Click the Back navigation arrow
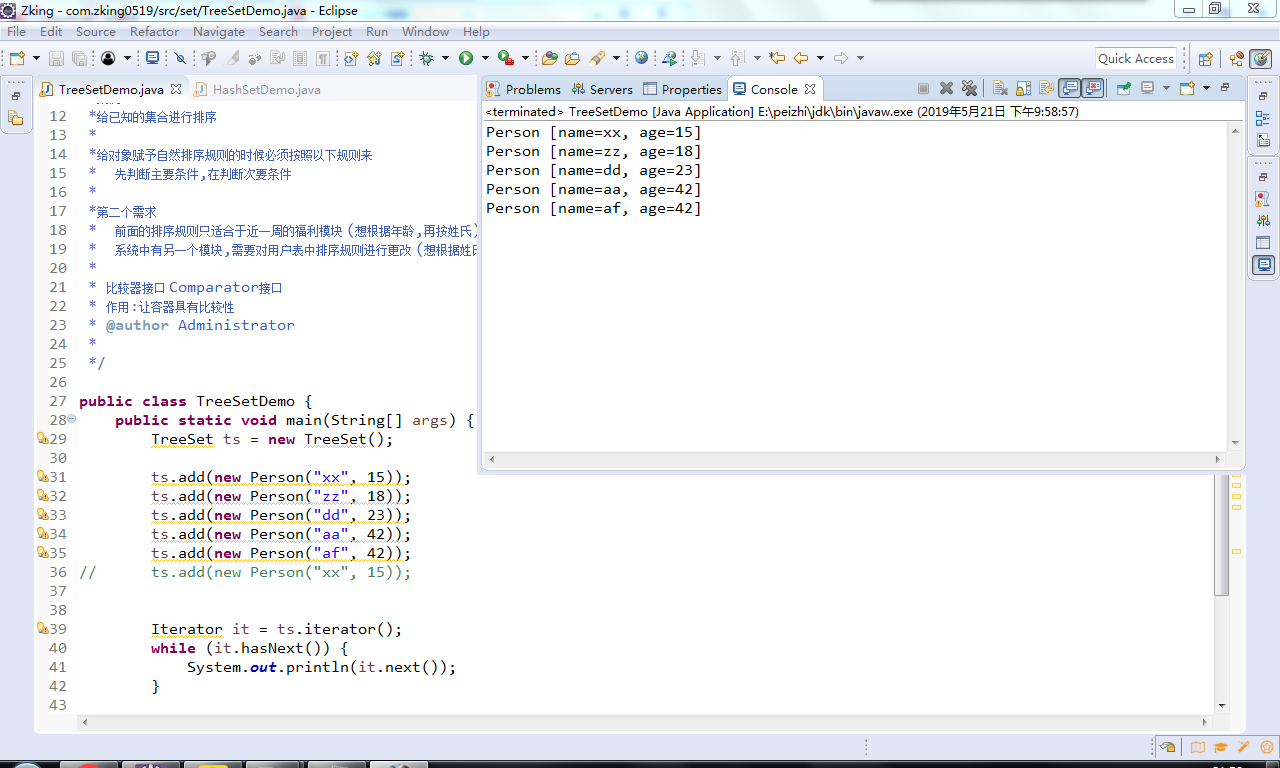The image size is (1280, 768). (x=800, y=58)
